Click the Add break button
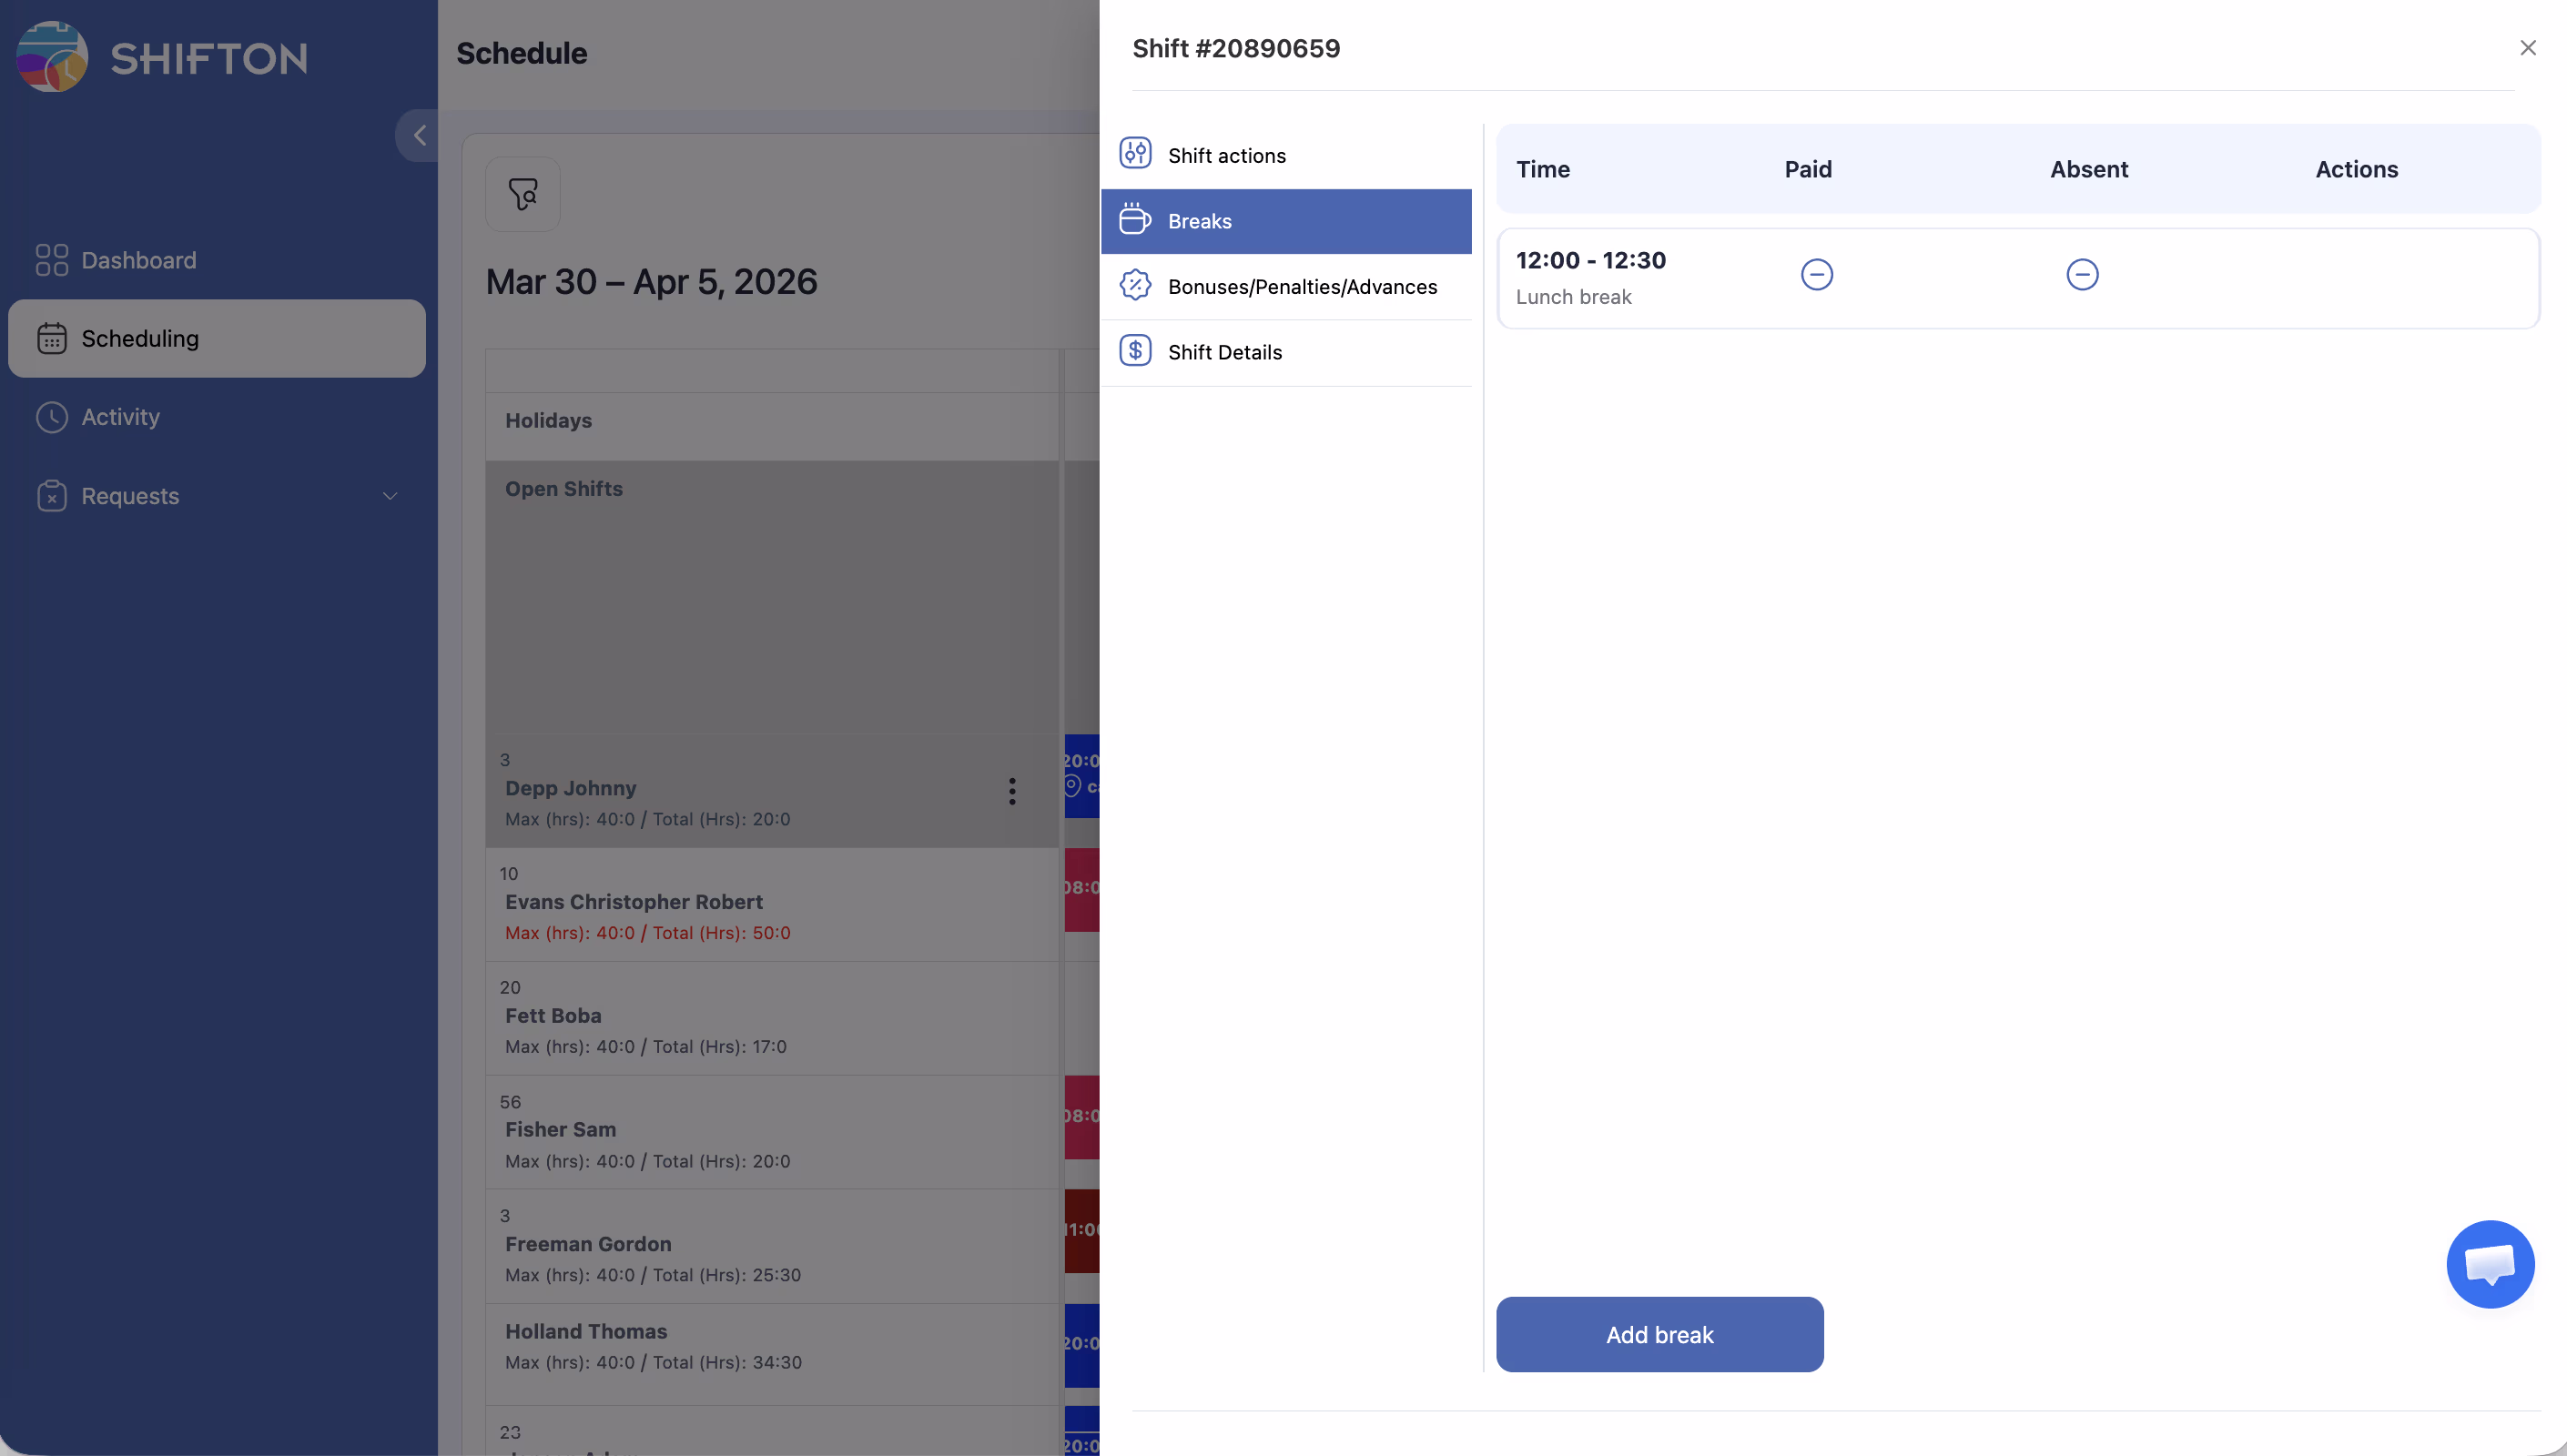This screenshot has height=1456, width=2567. click(x=1659, y=1334)
